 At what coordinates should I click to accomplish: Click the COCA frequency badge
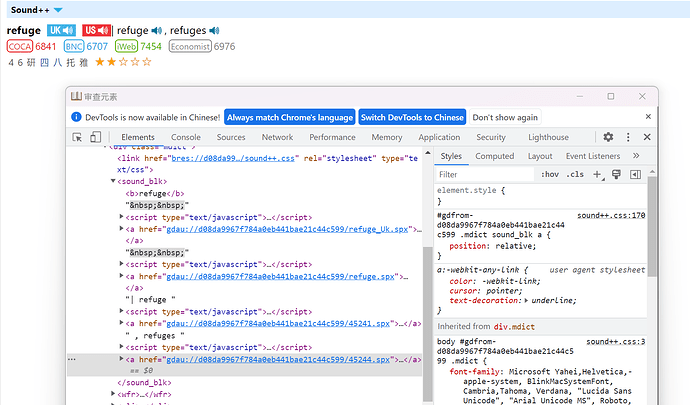coord(20,46)
